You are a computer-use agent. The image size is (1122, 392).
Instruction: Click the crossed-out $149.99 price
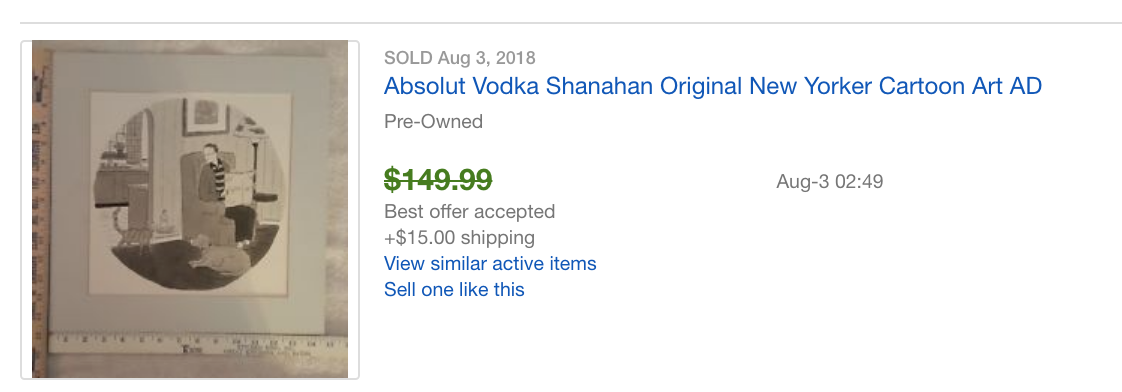pos(438,180)
